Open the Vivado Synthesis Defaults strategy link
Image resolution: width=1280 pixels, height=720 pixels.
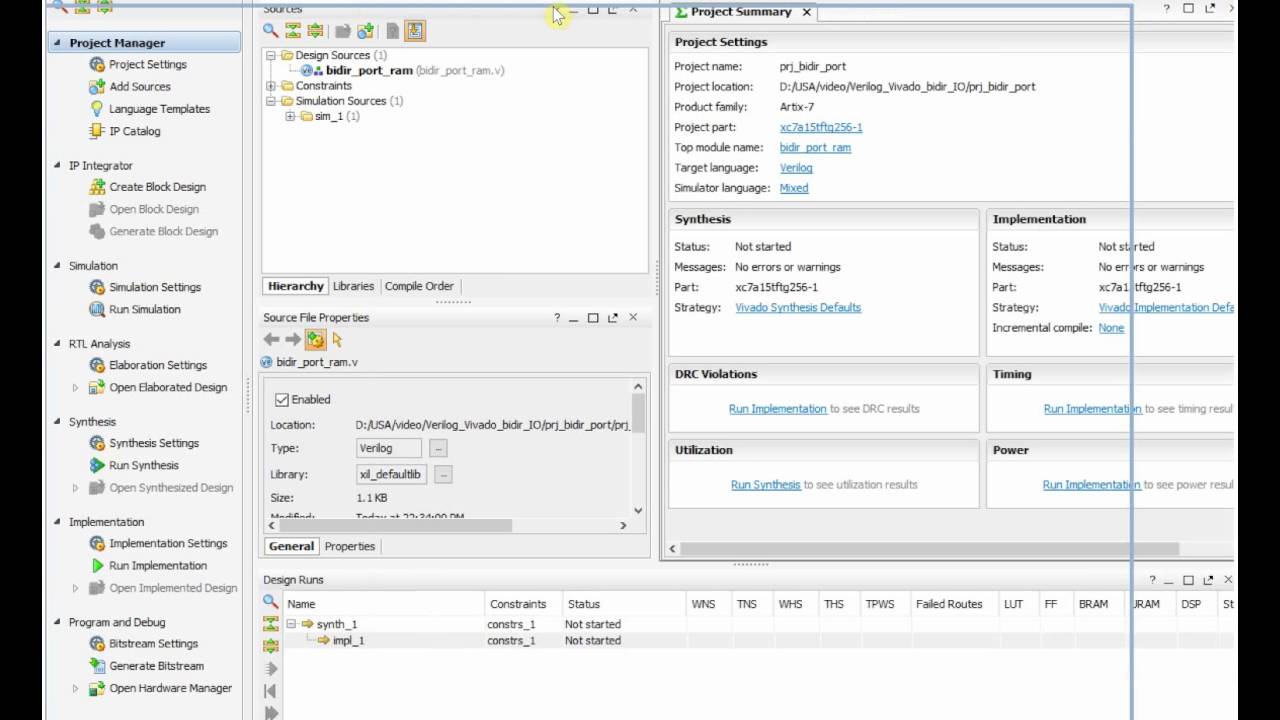(798, 308)
